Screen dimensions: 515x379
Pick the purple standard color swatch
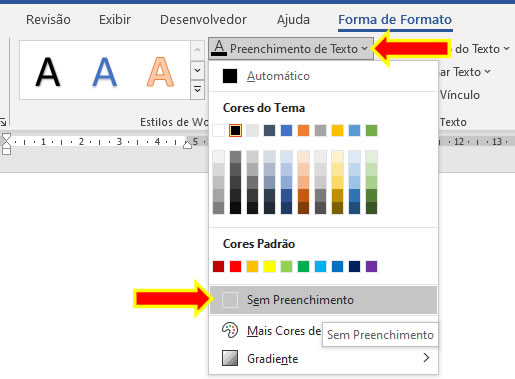[x=371, y=267]
